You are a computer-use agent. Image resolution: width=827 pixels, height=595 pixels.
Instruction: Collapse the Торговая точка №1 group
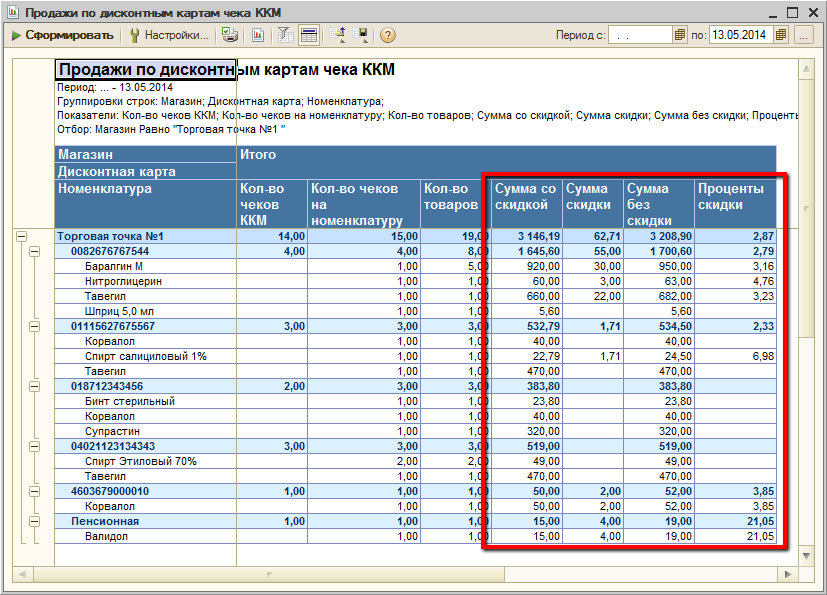point(20,237)
